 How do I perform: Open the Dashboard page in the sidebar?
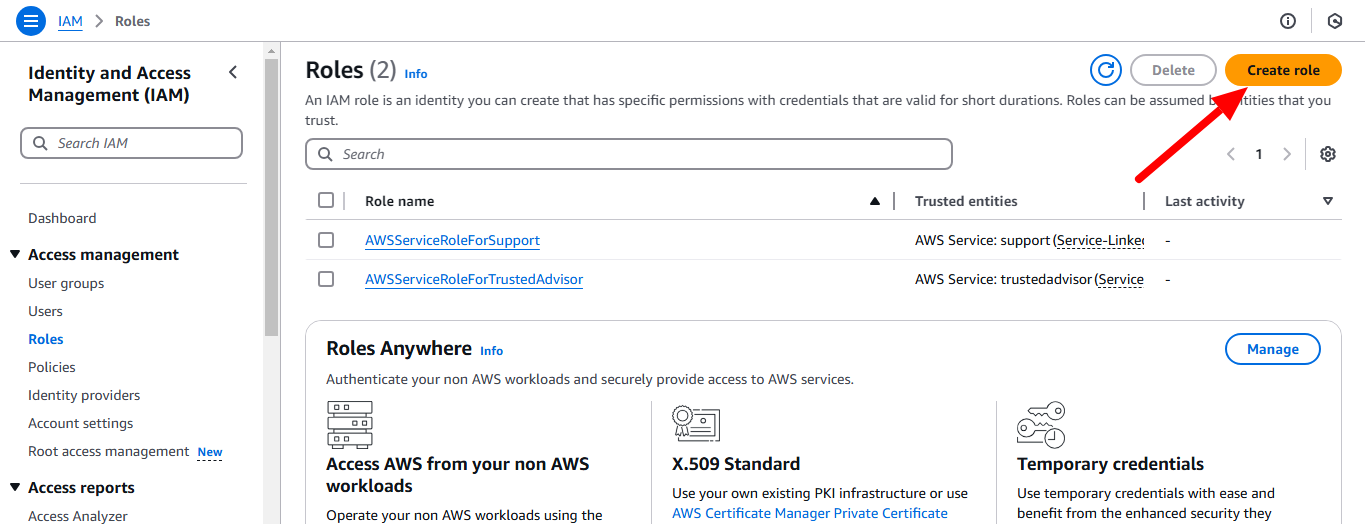tap(62, 218)
